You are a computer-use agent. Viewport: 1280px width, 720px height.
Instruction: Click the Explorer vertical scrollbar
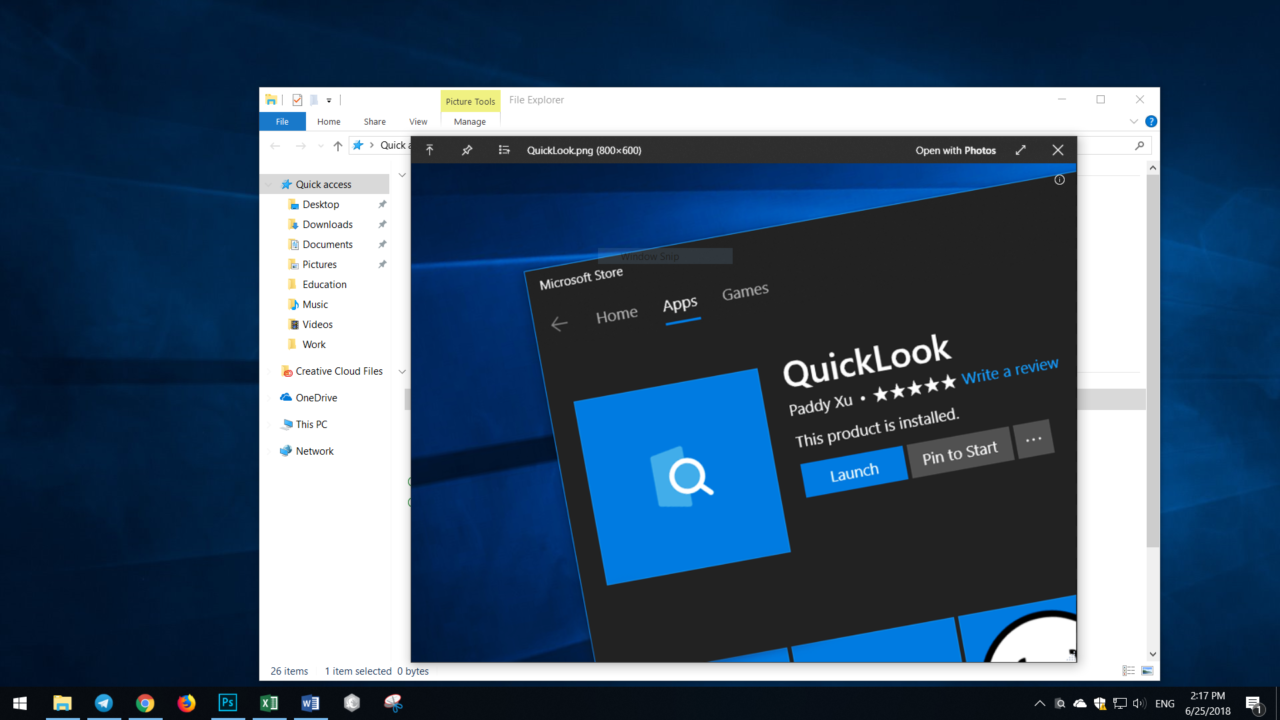(1152, 360)
